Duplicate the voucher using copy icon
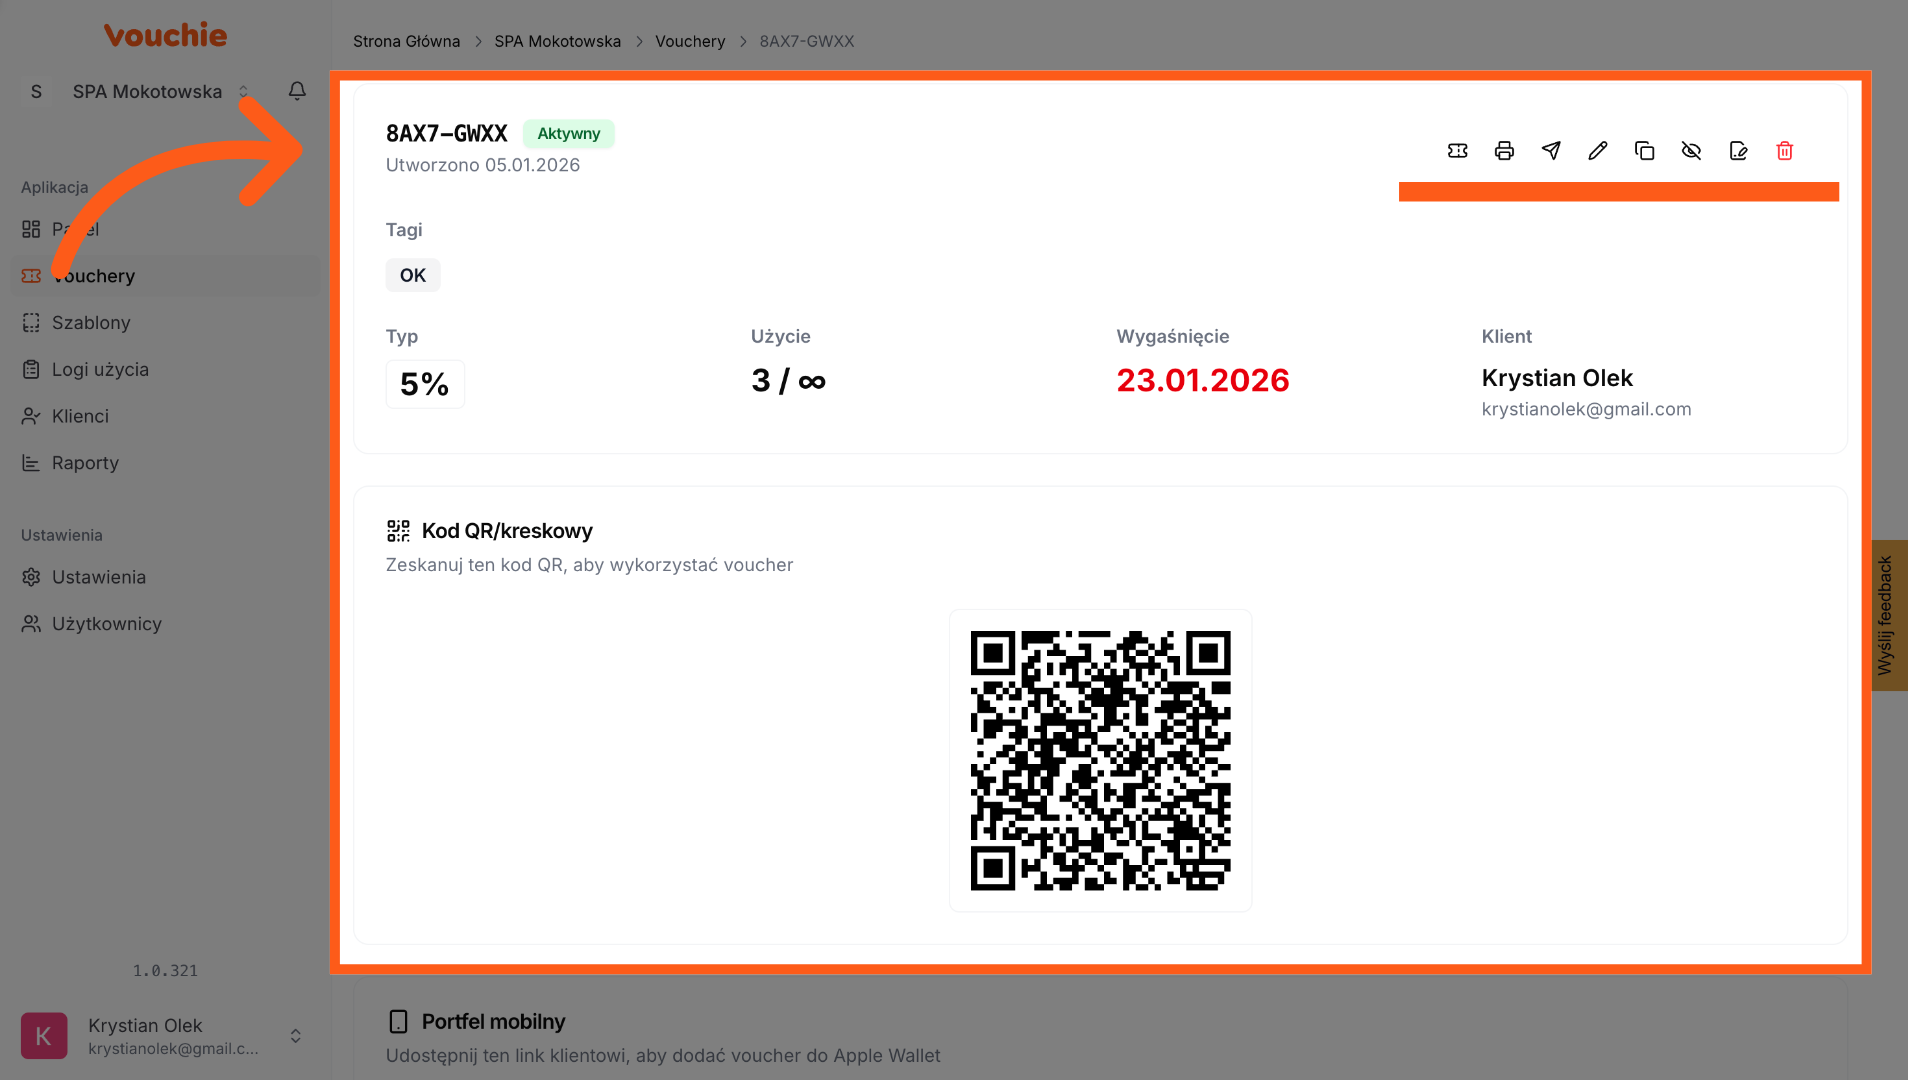This screenshot has width=1908, height=1080. click(x=1644, y=151)
